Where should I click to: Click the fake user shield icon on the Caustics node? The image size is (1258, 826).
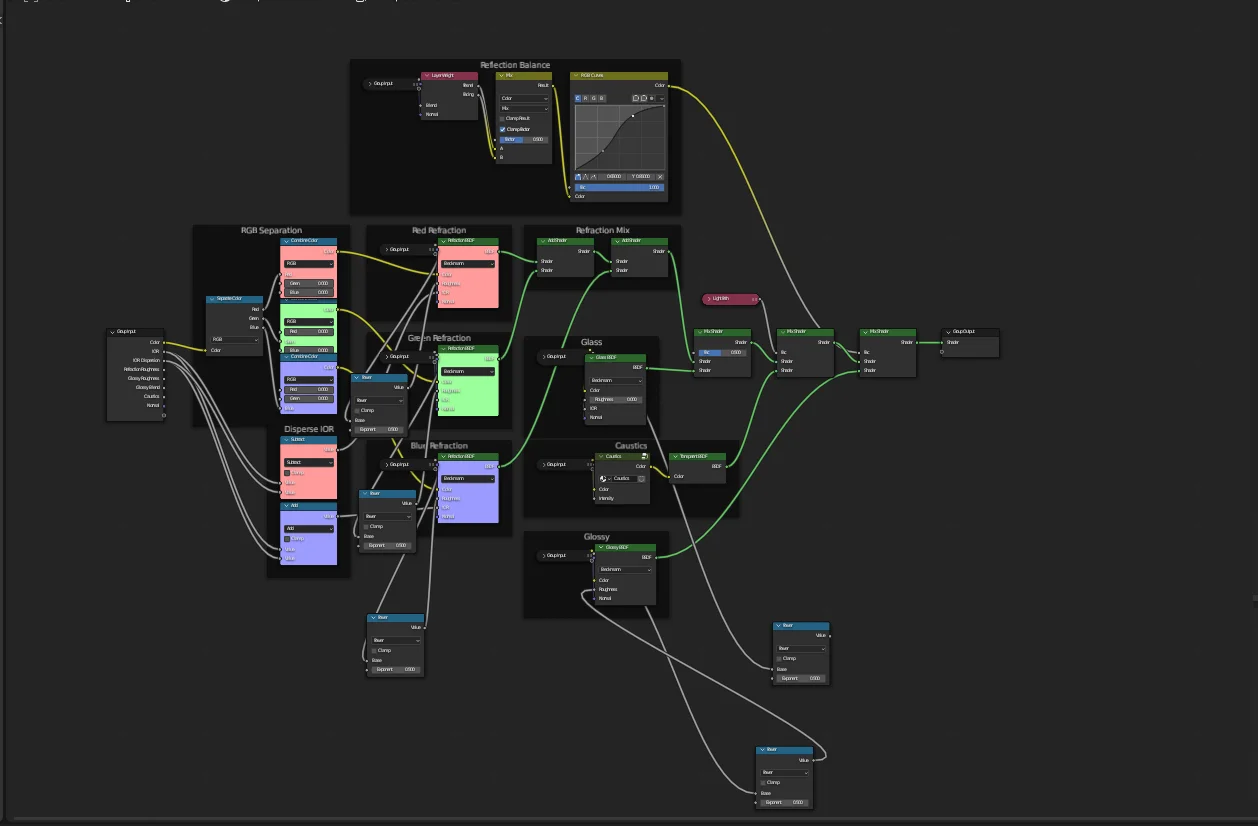pyautogui.click(x=641, y=478)
